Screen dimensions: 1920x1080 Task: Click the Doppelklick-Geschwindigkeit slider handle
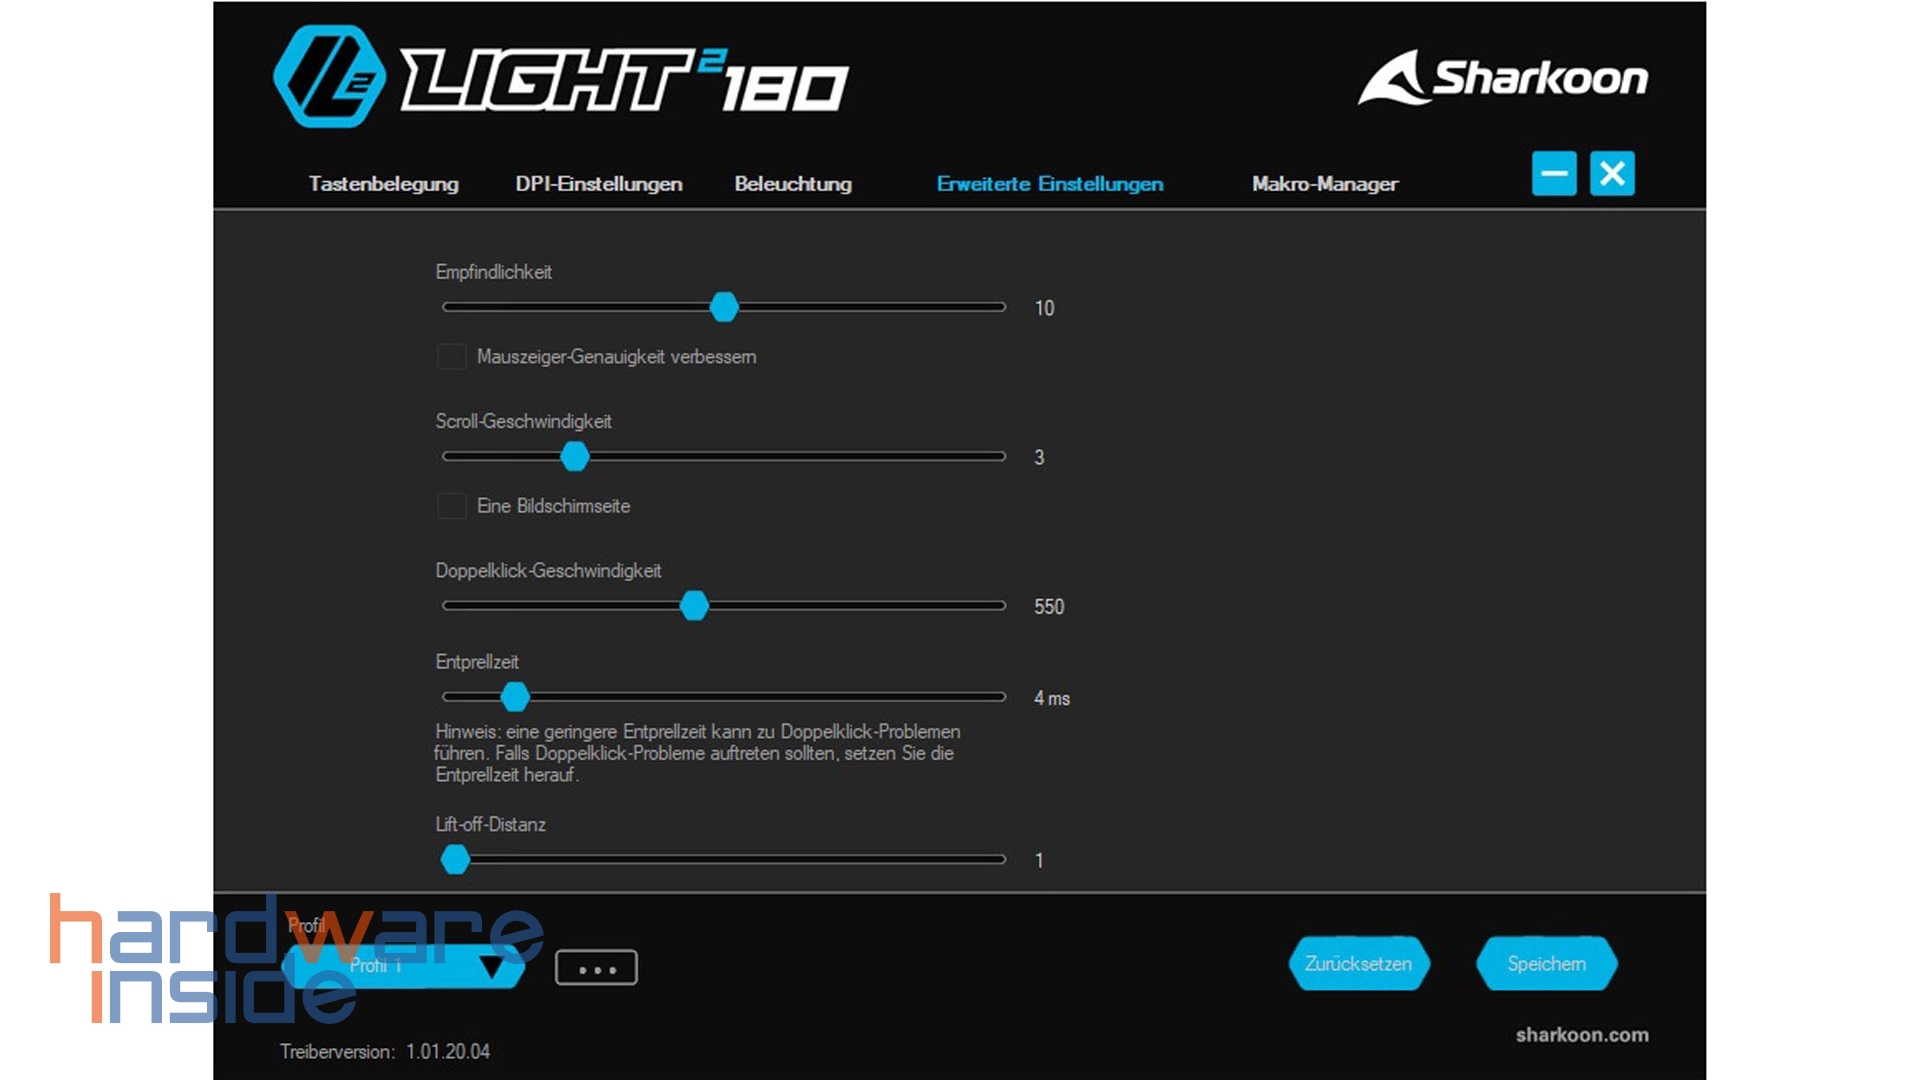click(x=694, y=605)
